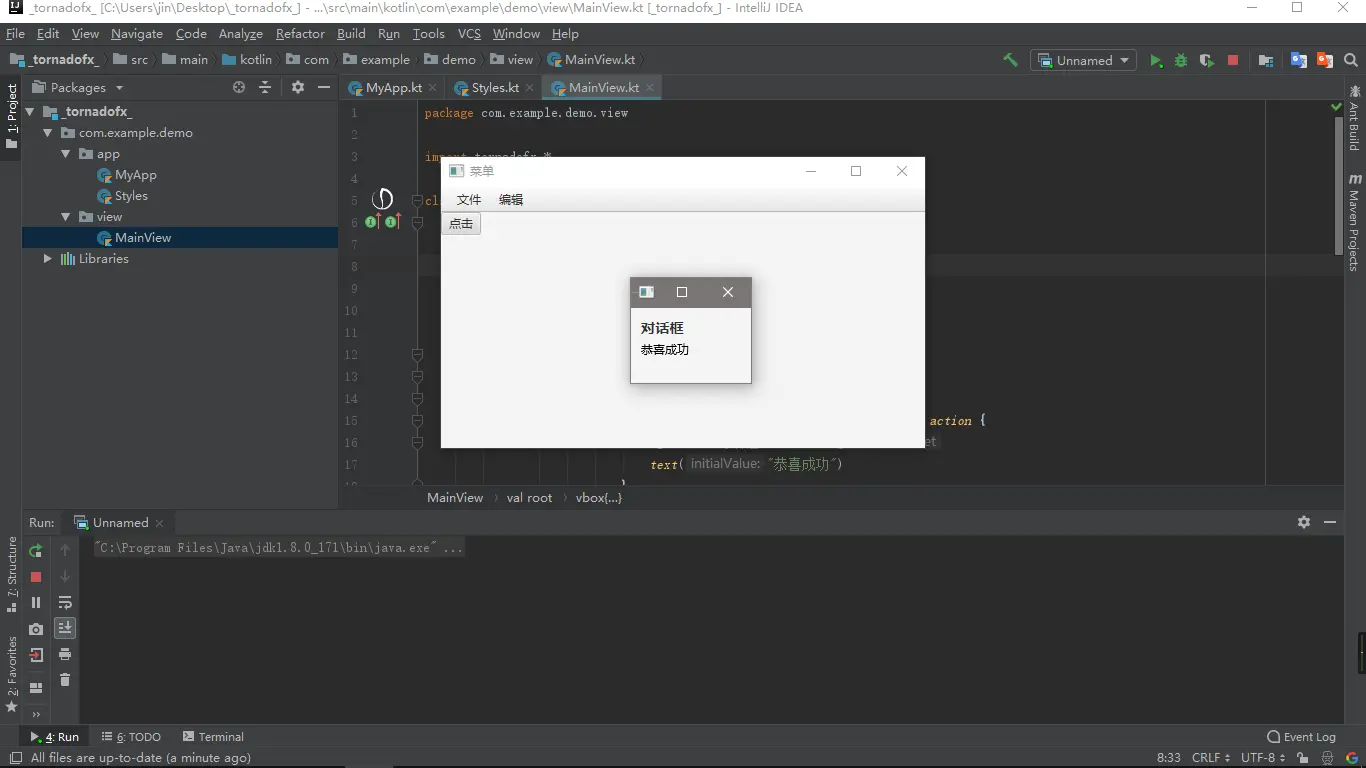Click the Restore Layout icon in Run panel
This screenshot has height=768, width=1366.
[x=36, y=688]
